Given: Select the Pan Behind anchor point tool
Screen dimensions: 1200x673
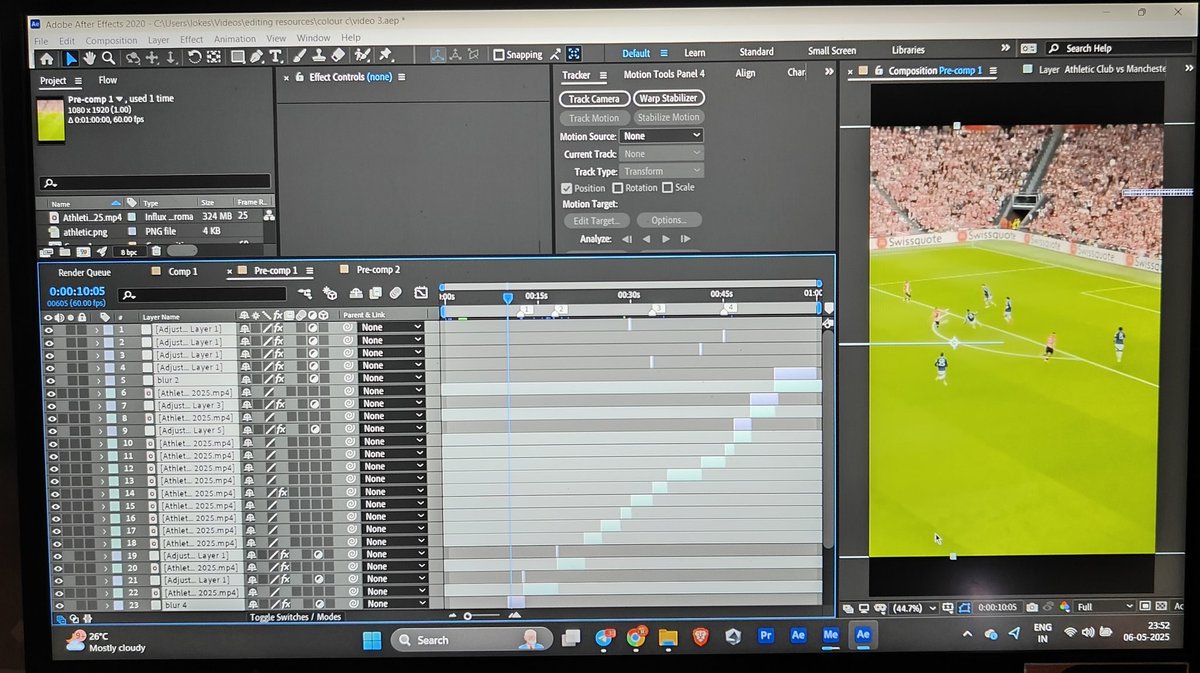Looking at the screenshot, I should [x=214, y=58].
